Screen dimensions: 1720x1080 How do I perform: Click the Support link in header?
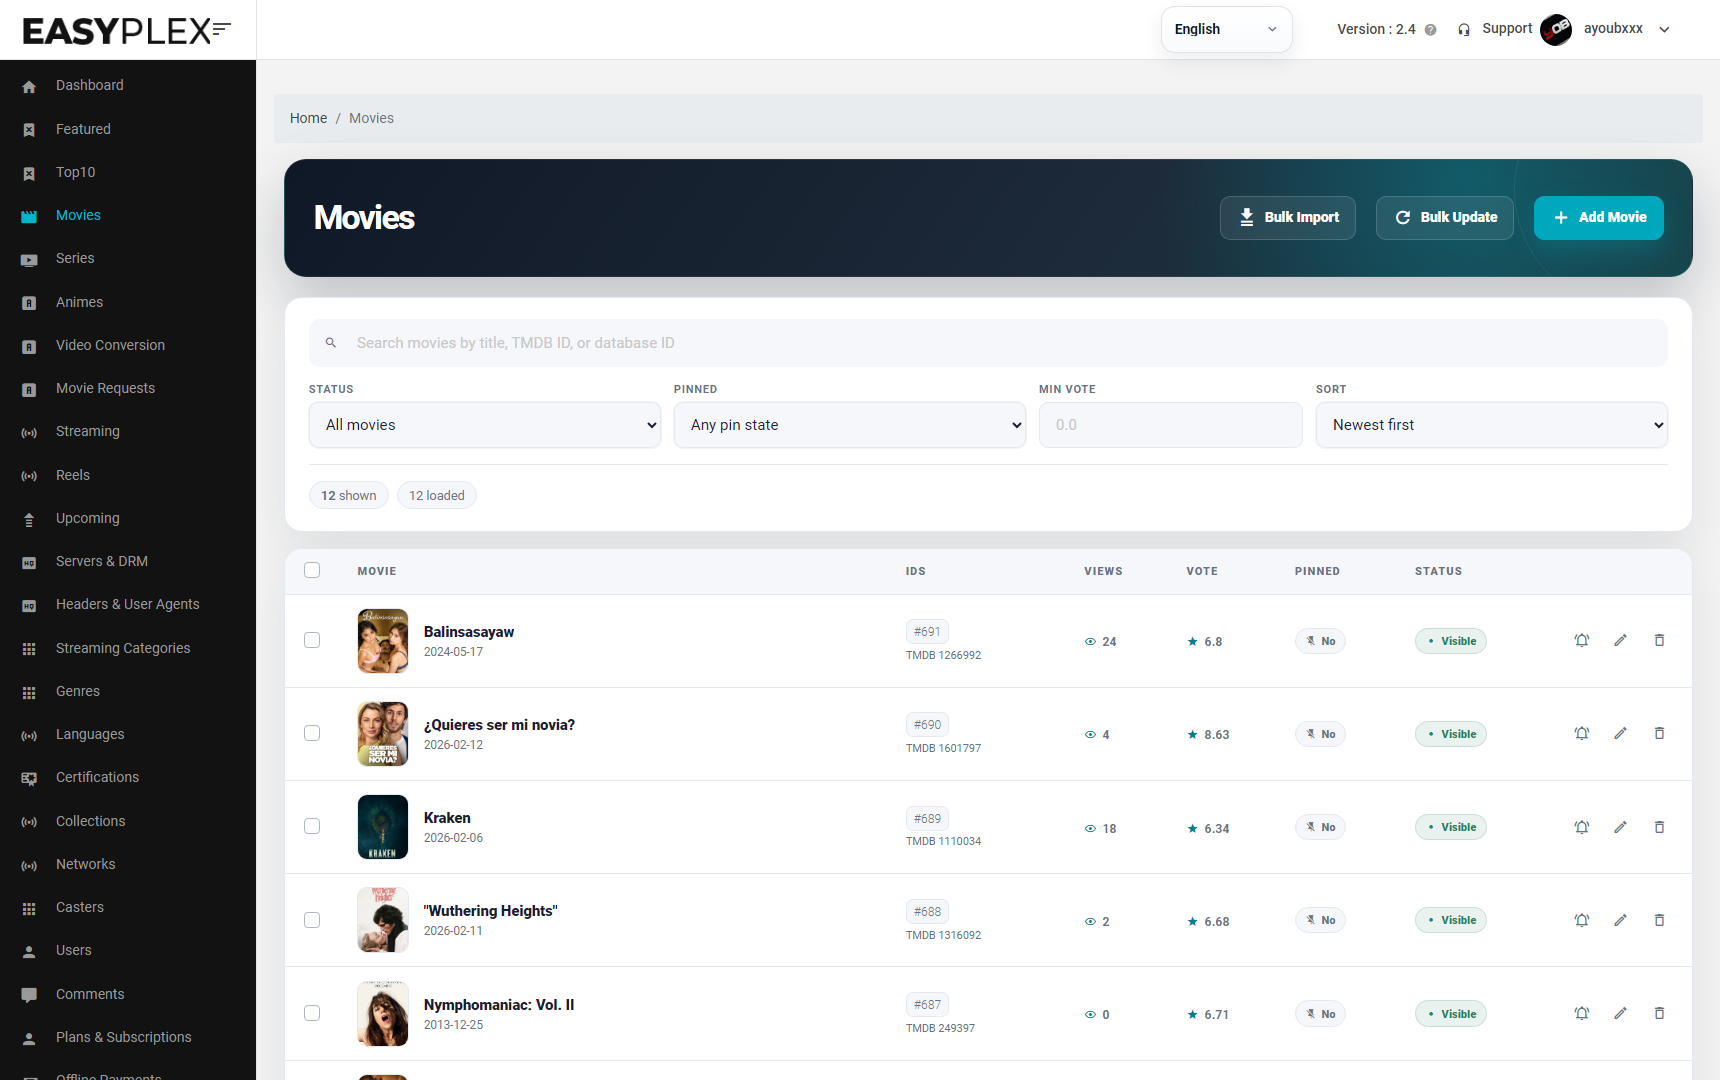click(x=1507, y=29)
